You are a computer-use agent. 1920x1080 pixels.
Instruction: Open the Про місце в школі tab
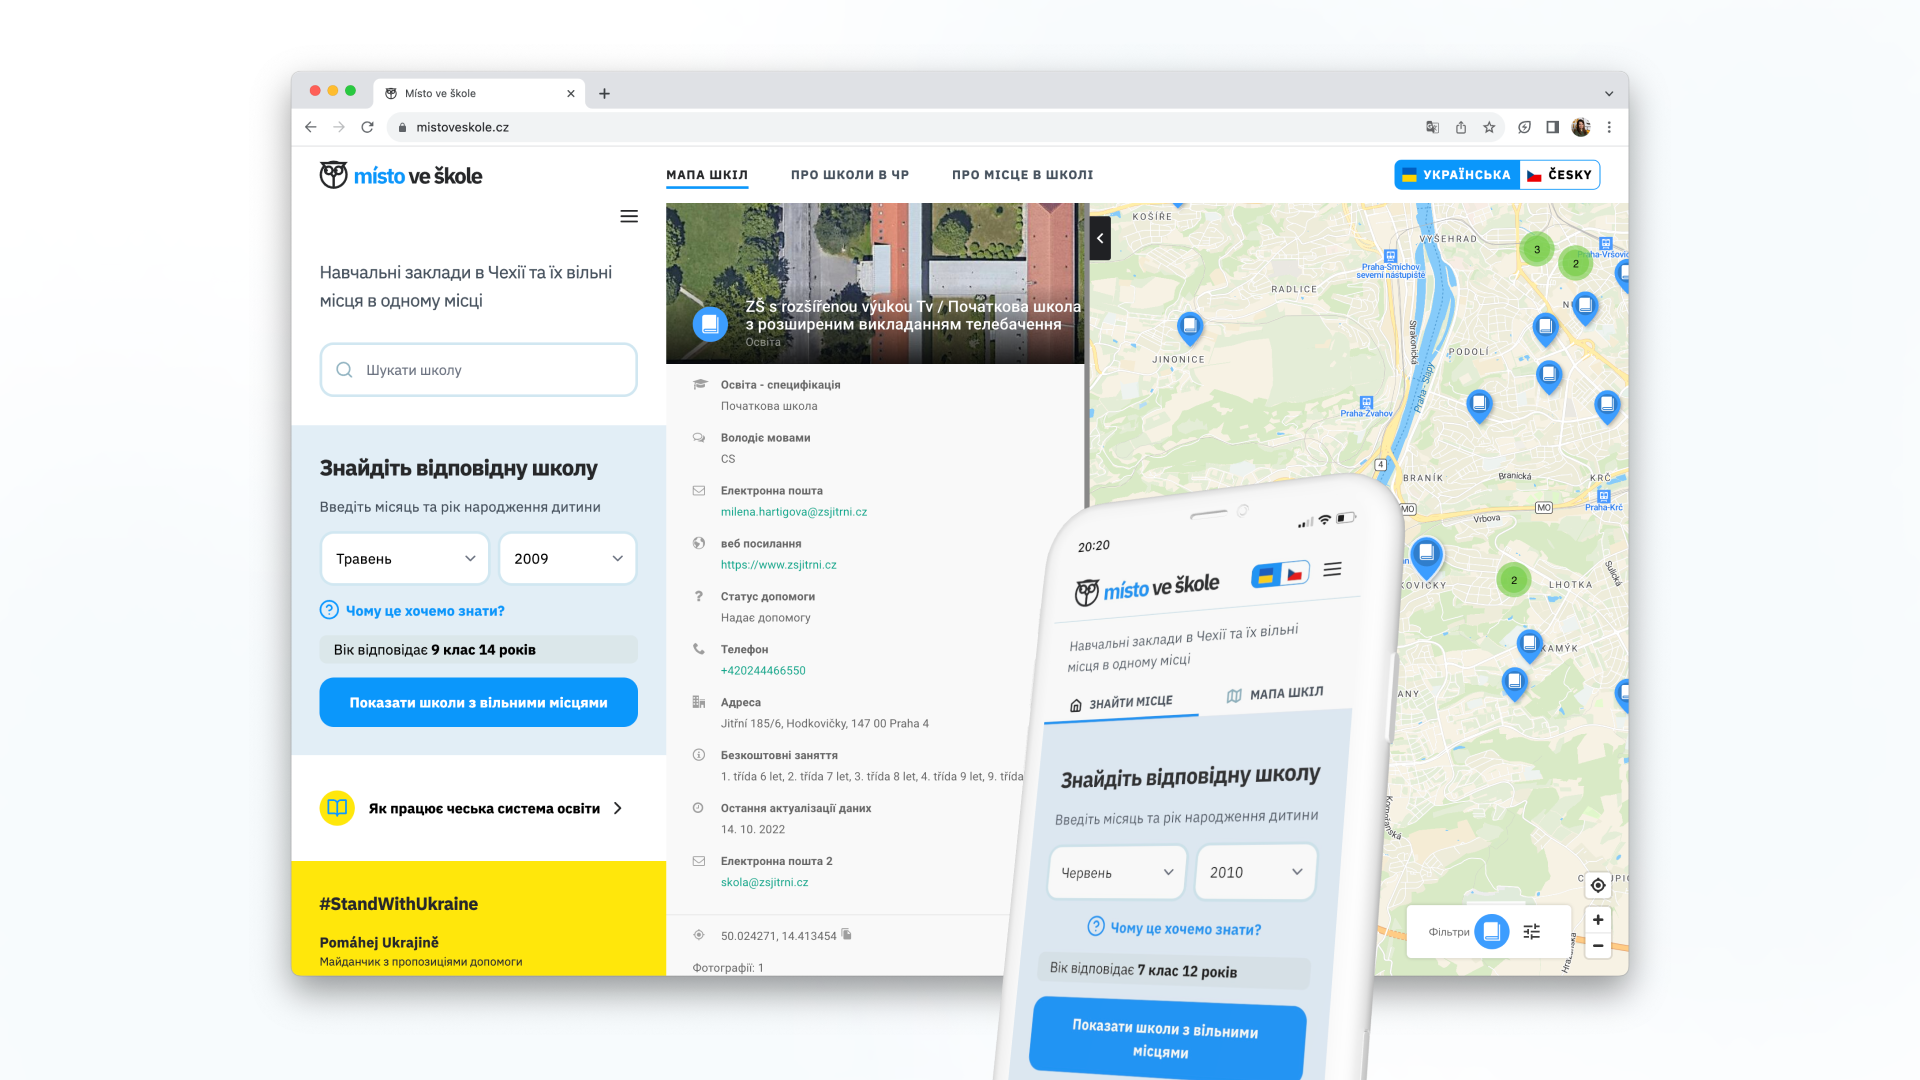point(1022,175)
